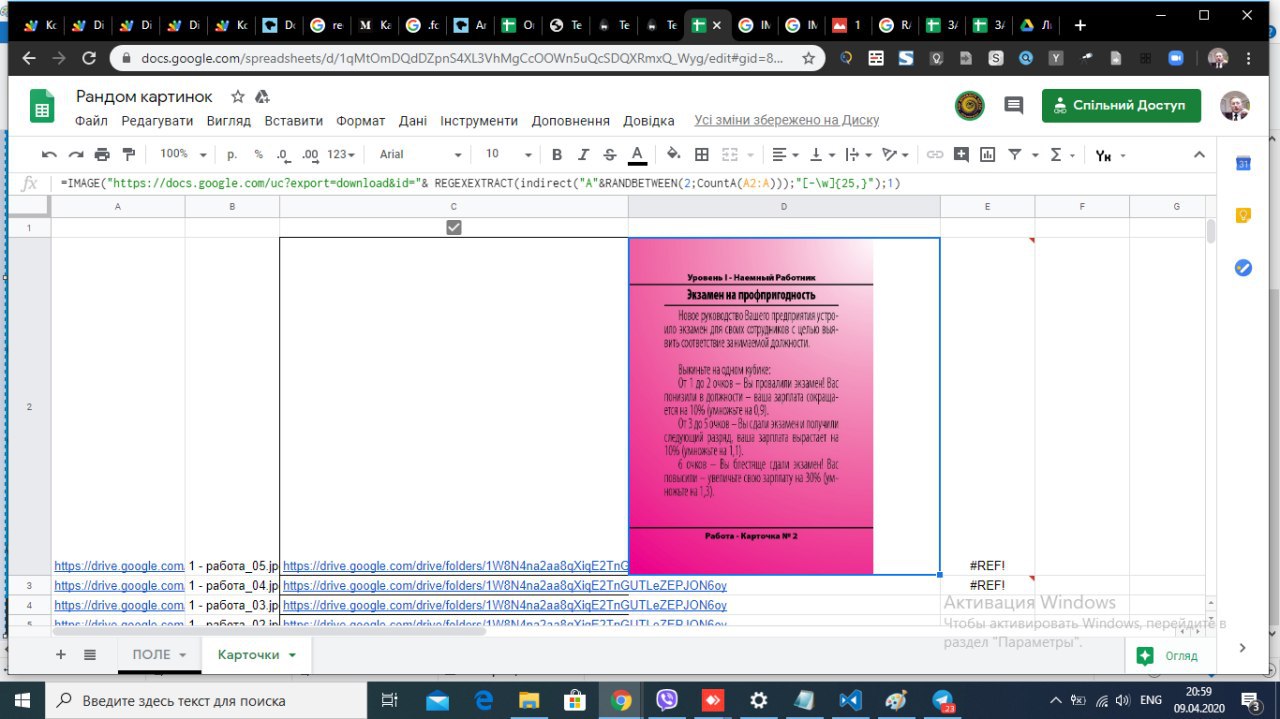This screenshot has height=719, width=1280.
Task: Click the Sheets home logo icon
Action: pyautogui.click(x=41, y=106)
